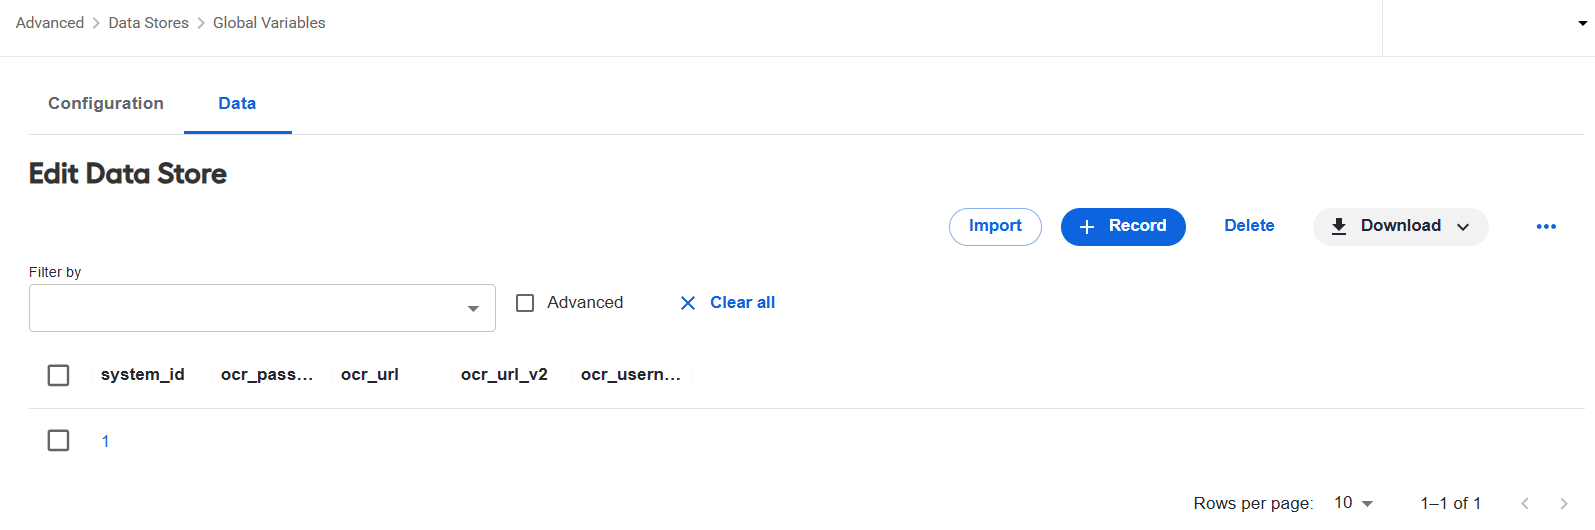
Task: Click the plus icon on Record button
Action: point(1087,227)
